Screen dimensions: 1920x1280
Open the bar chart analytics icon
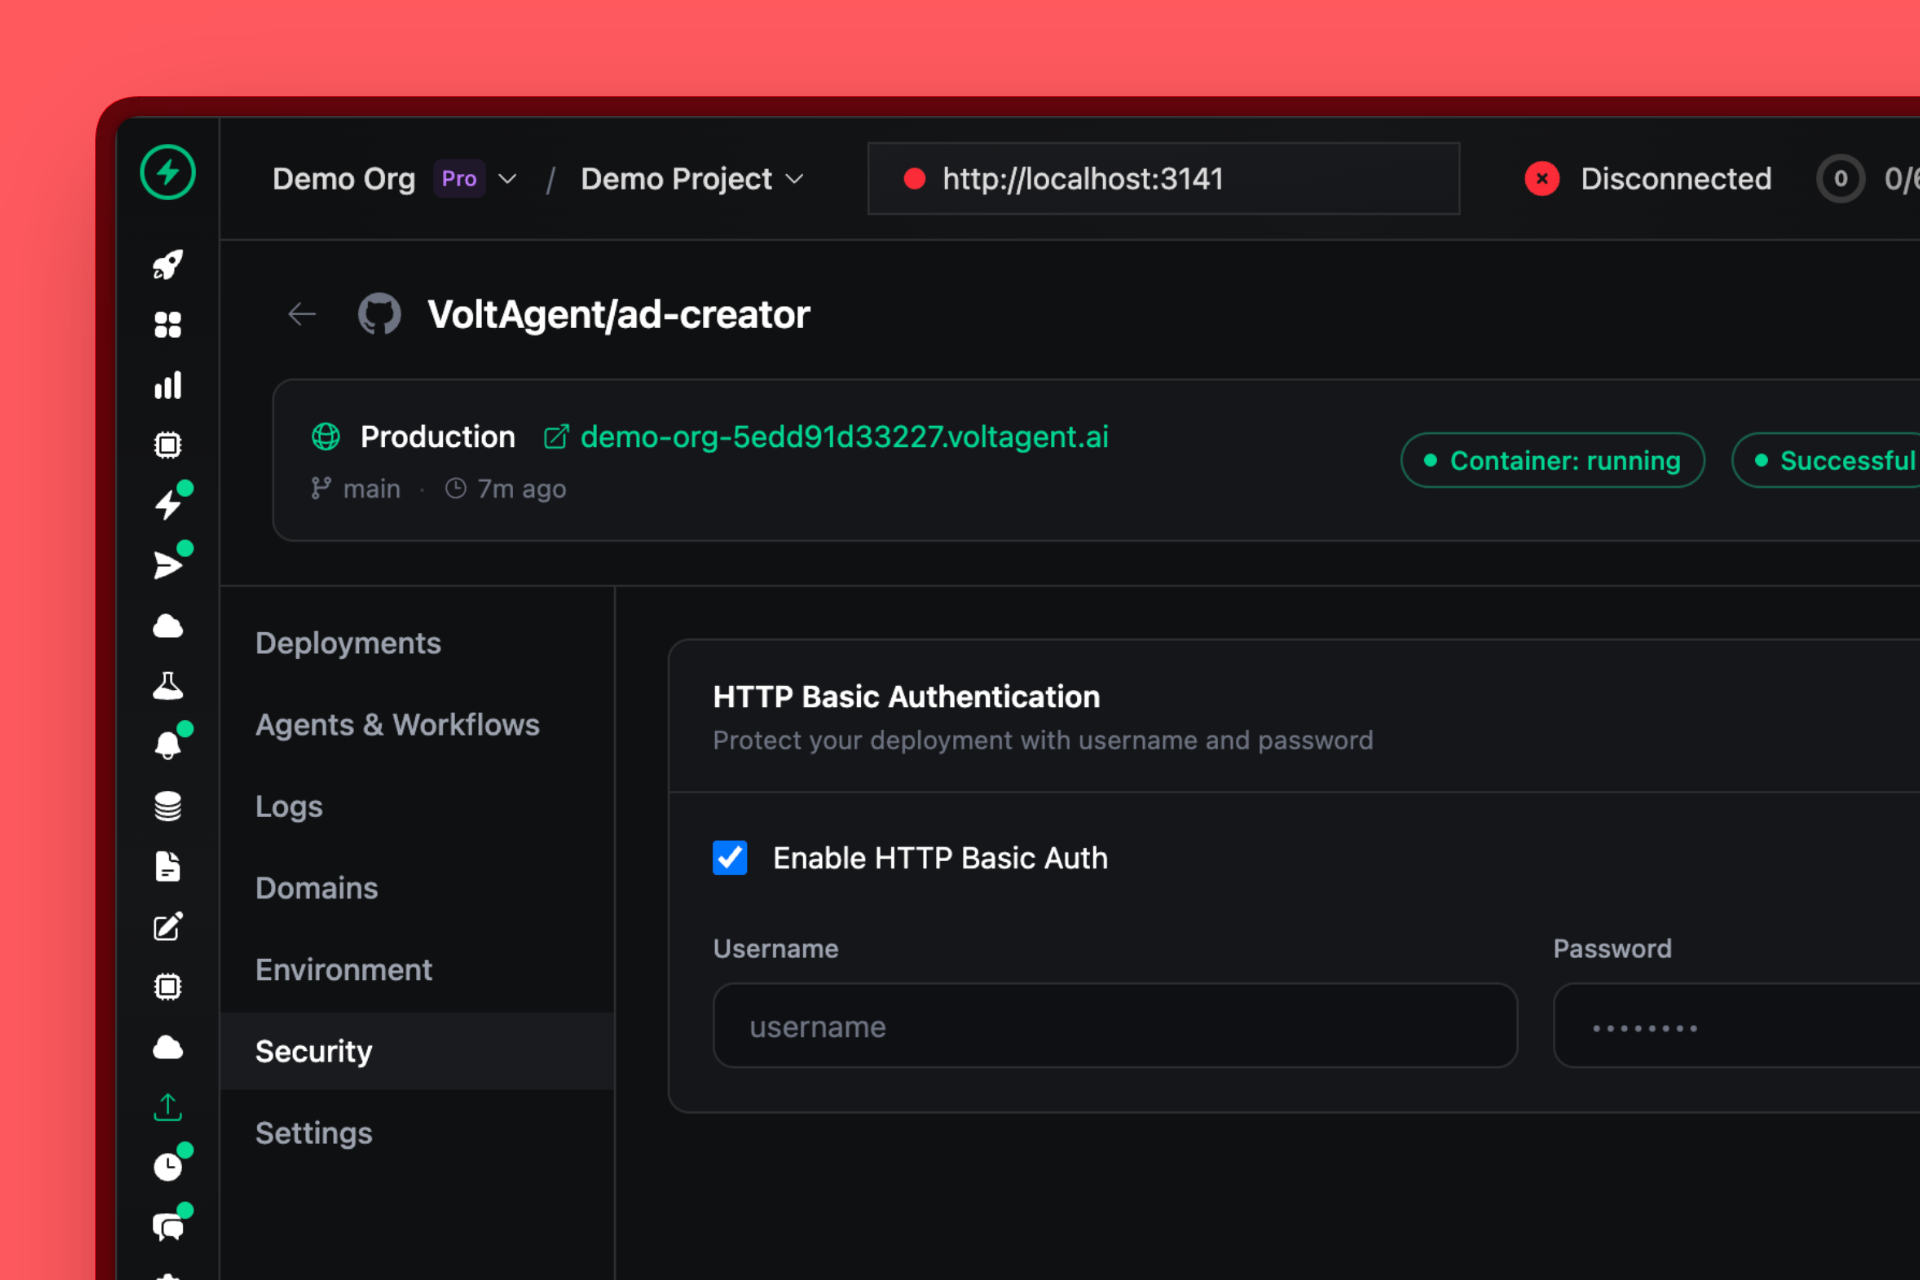168,385
